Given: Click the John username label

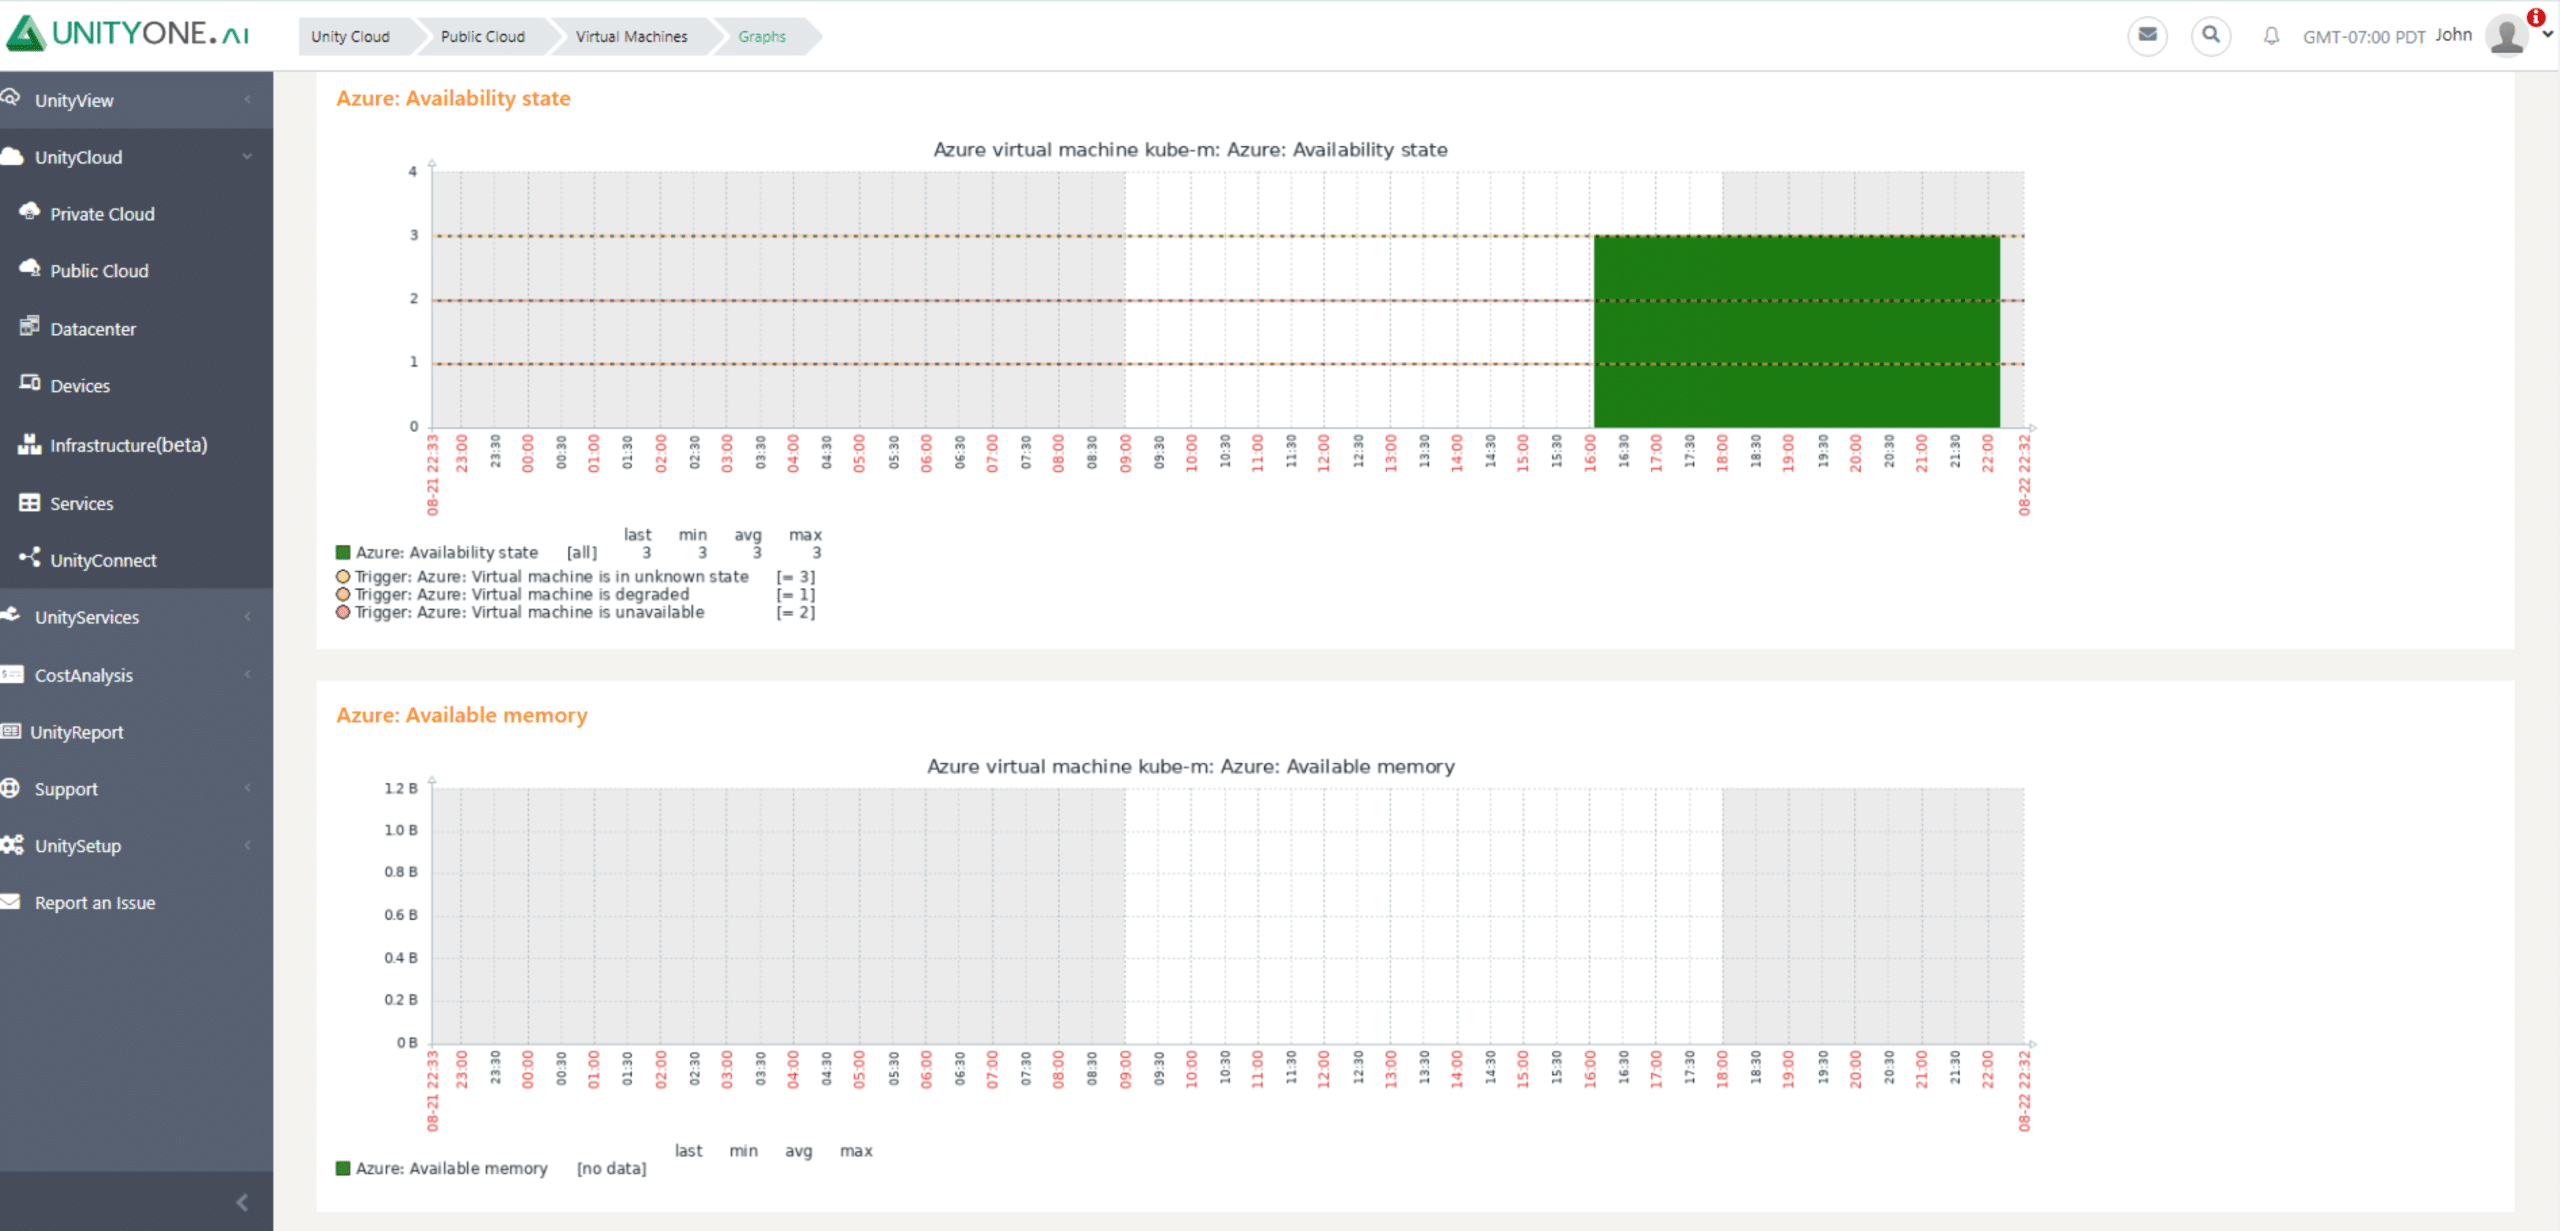Looking at the screenshot, I should (x=2453, y=35).
